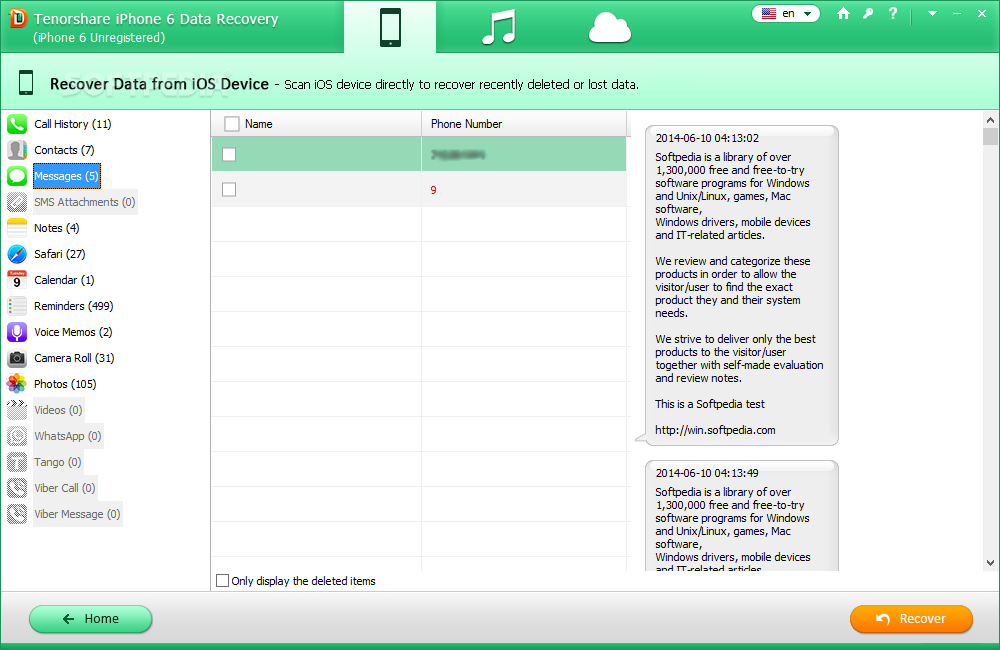The image size is (1000, 650).
Task: Check the highlighted first message row checkbox
Action: (229, 154)
